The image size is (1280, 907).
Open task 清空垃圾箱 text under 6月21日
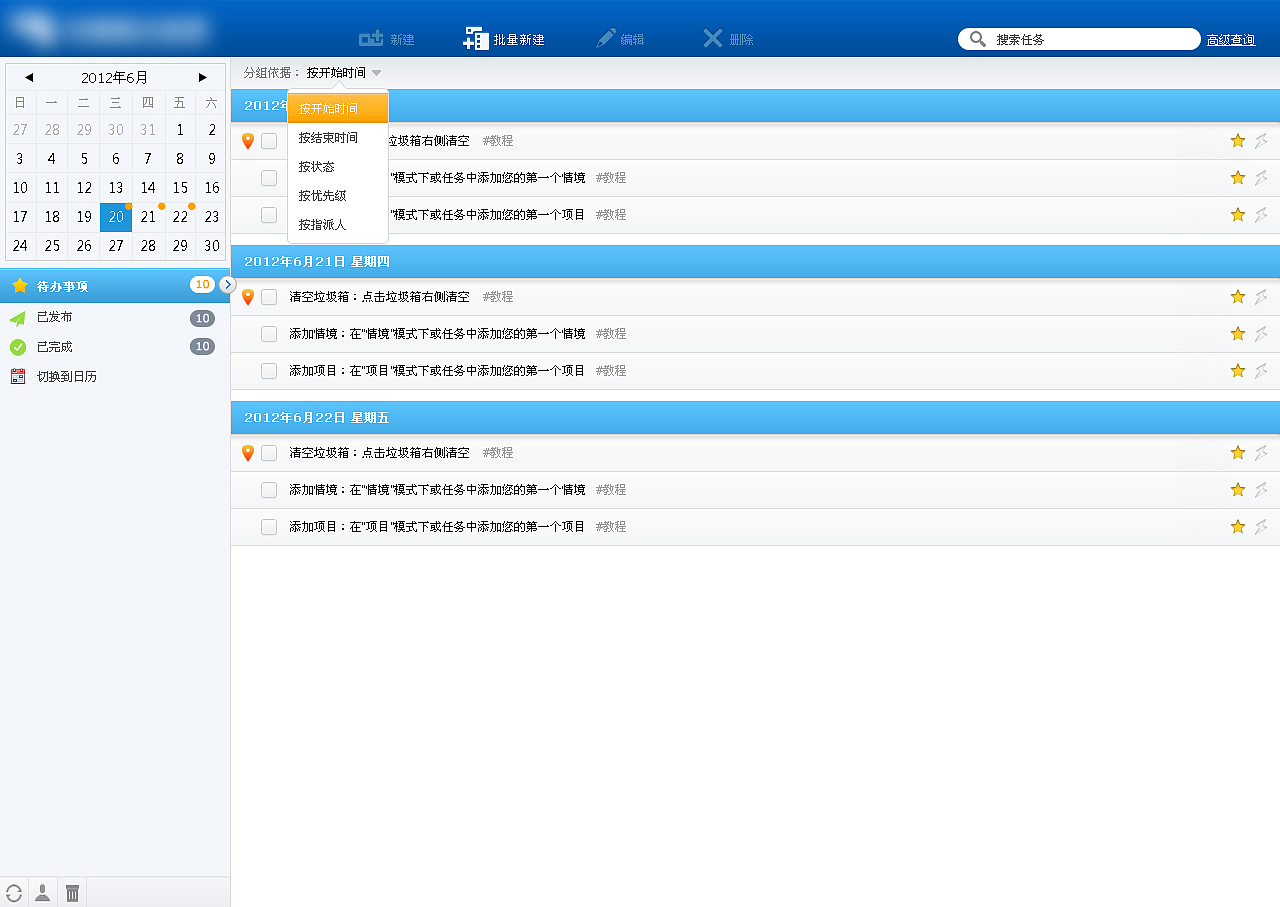379,297
